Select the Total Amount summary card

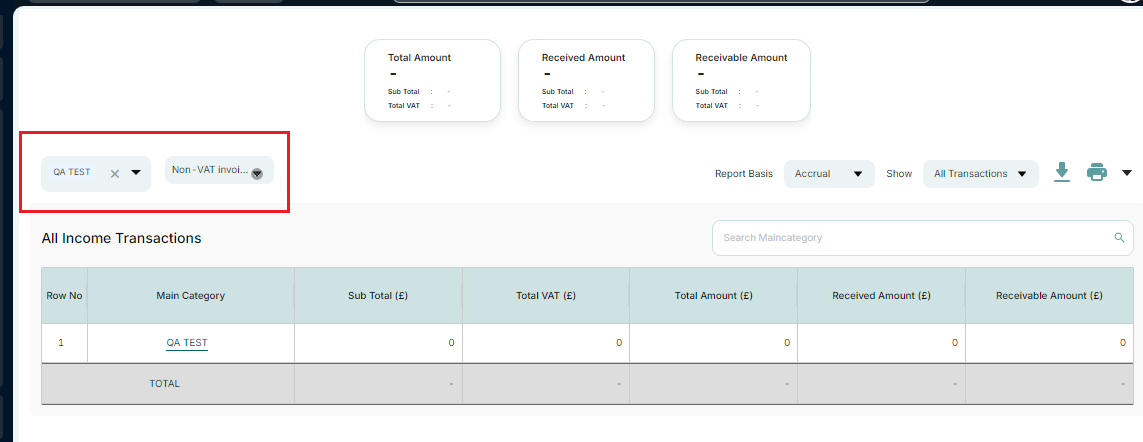pyautogui.click(x=432, y=80)
